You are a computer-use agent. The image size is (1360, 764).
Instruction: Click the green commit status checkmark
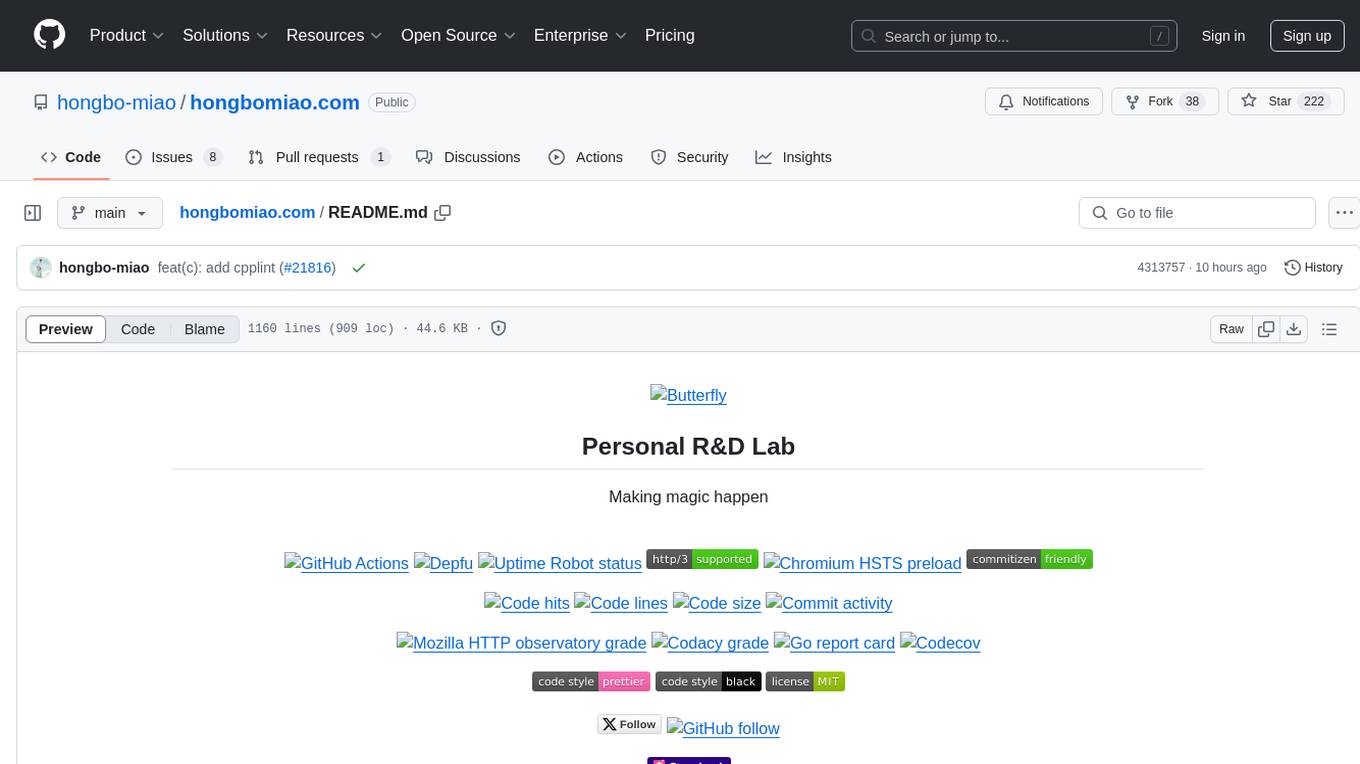point(359,268)
